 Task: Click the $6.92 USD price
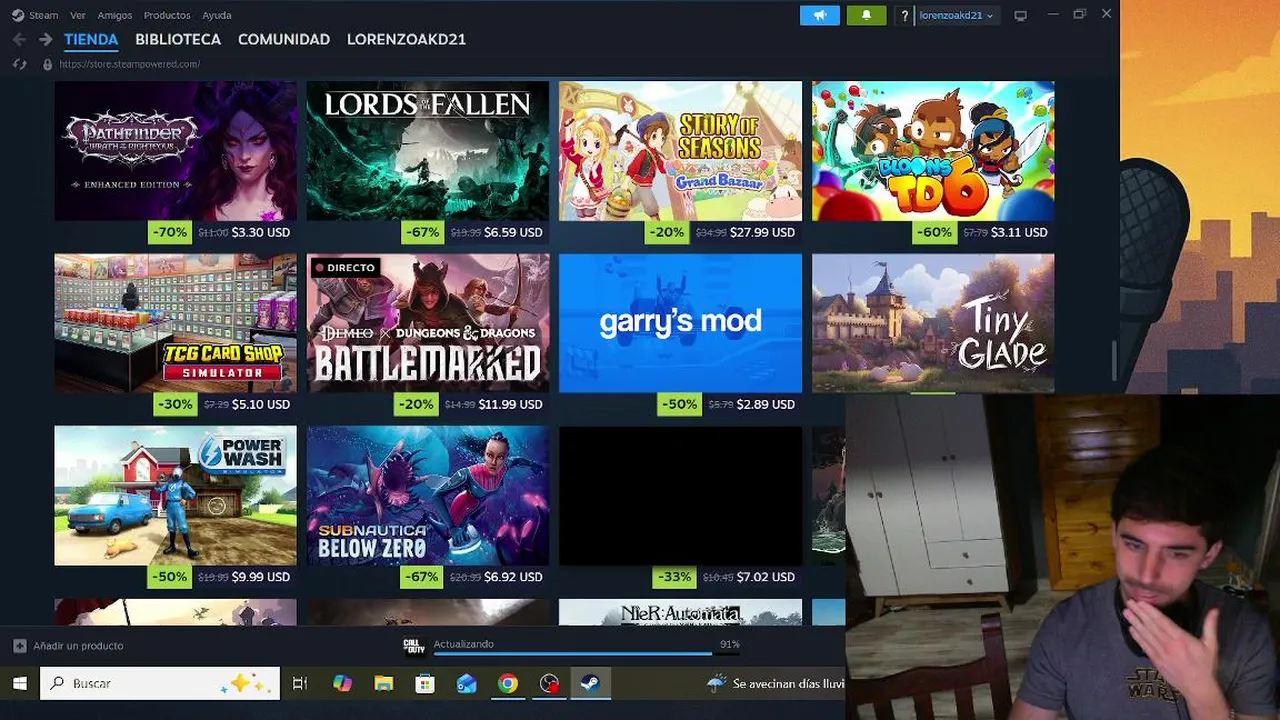coord(513,577)
